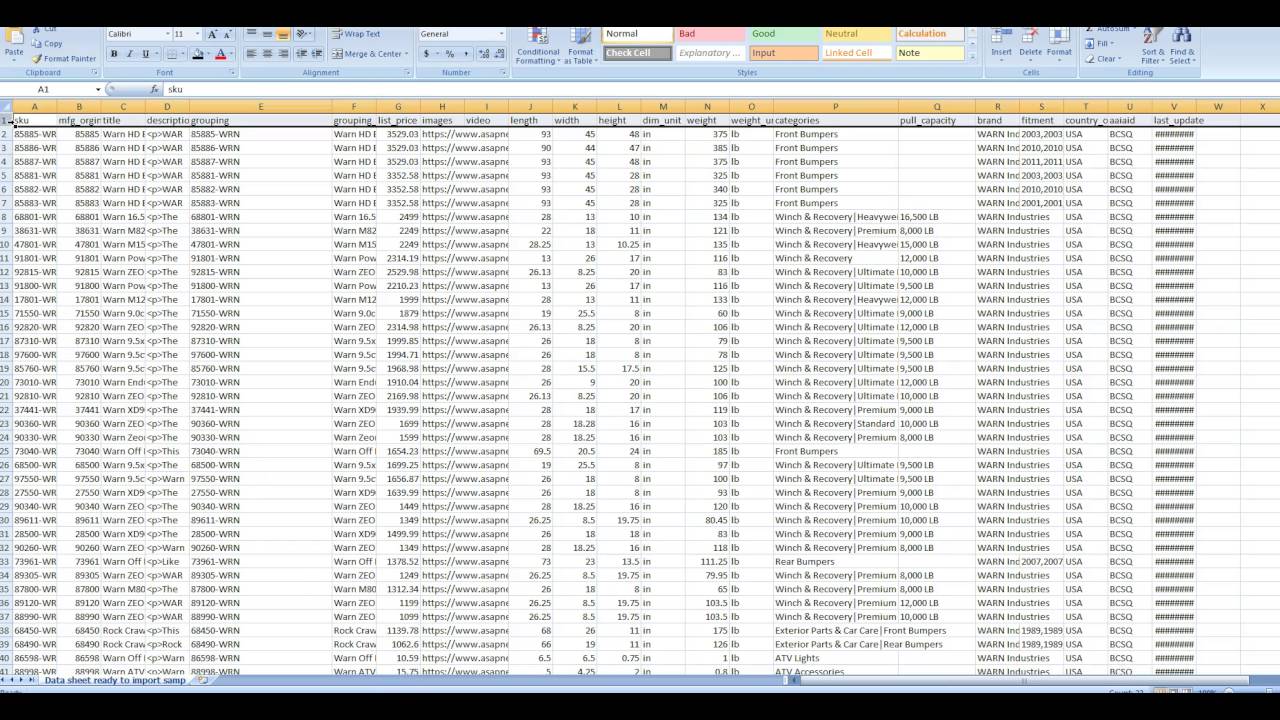1280x720 pixels.
Task: Click the decrease indent icon
Action: coord(301,54)
